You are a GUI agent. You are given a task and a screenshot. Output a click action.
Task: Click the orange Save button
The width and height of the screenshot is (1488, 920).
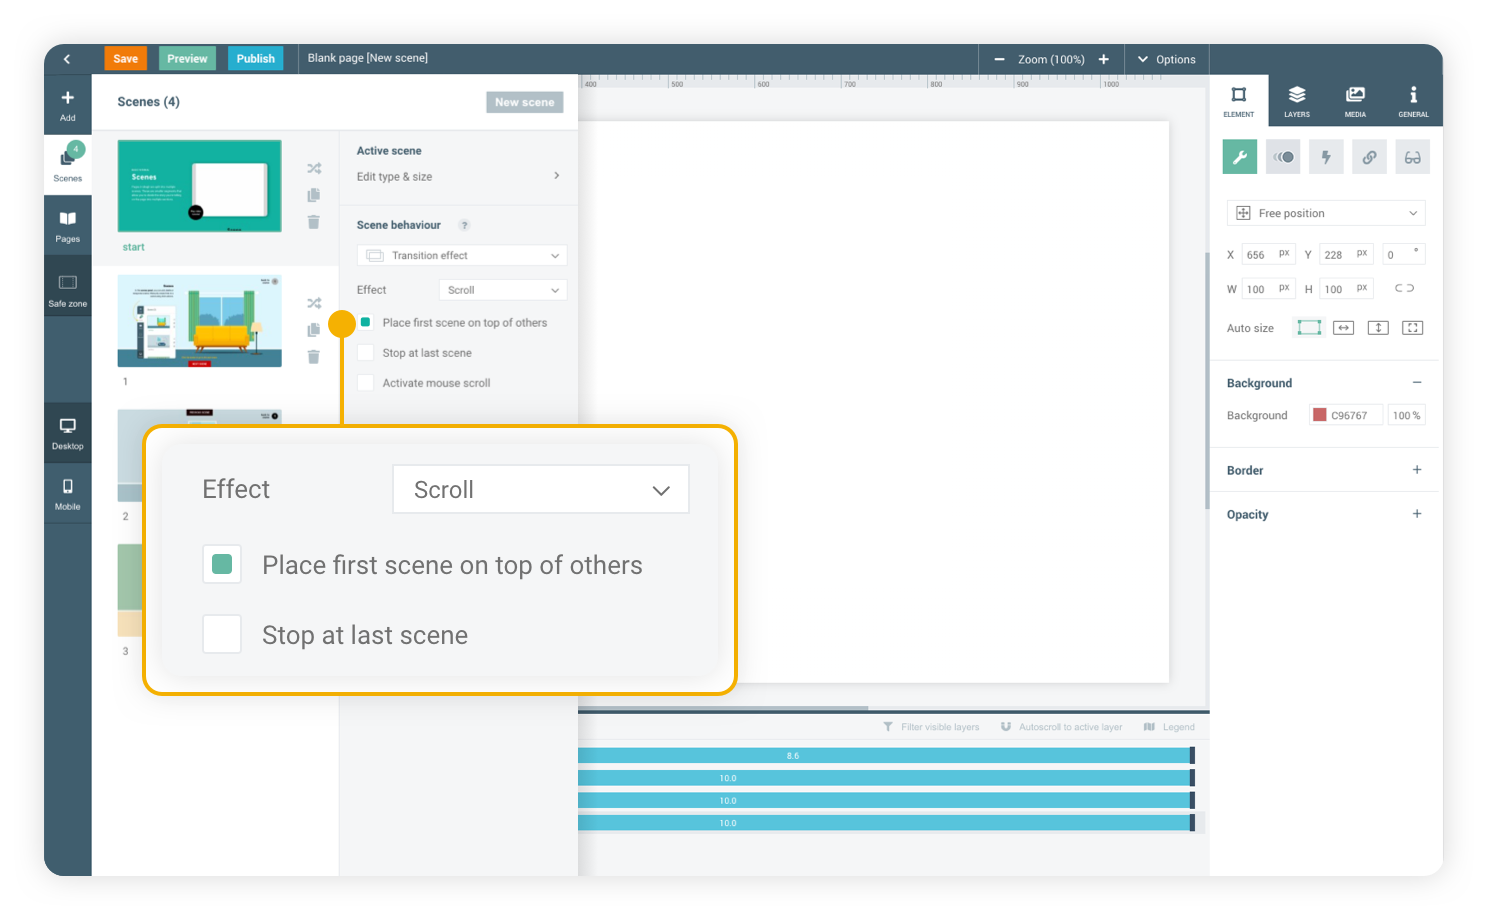tap(125, 59)
